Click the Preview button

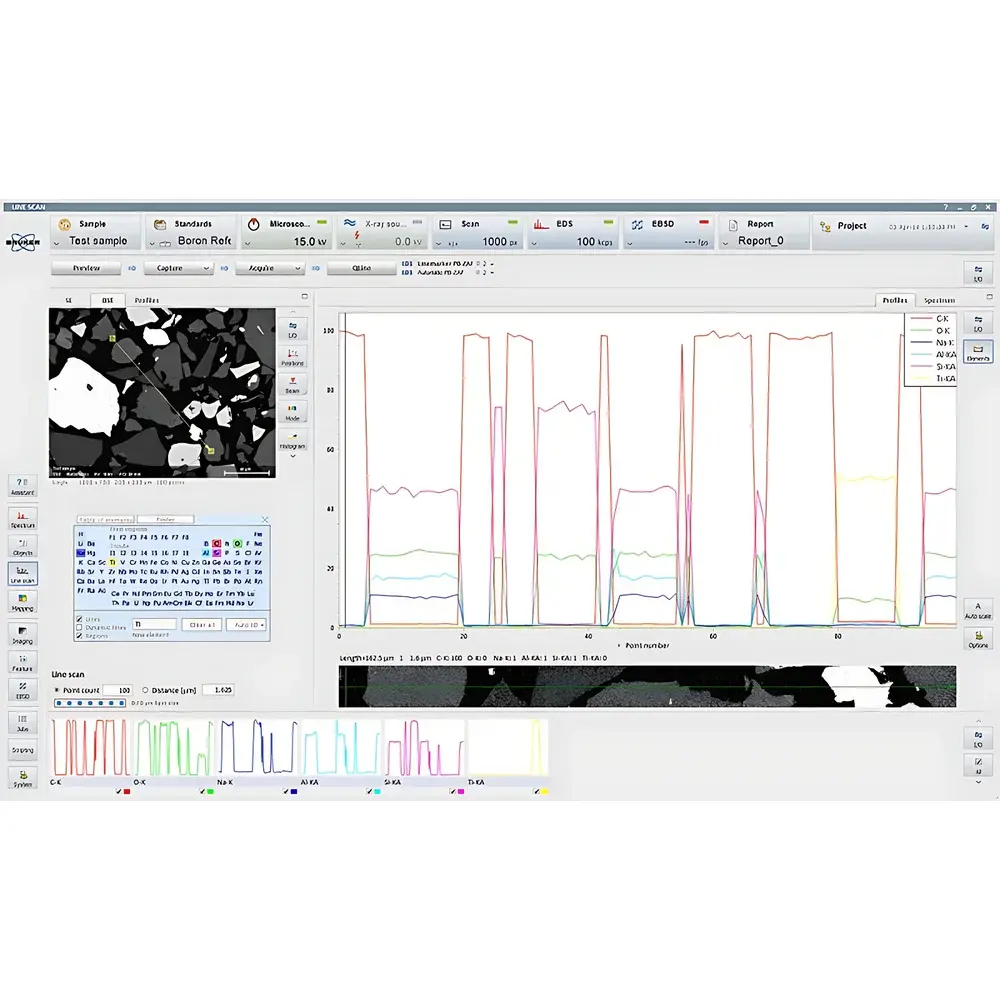point(88,268)
